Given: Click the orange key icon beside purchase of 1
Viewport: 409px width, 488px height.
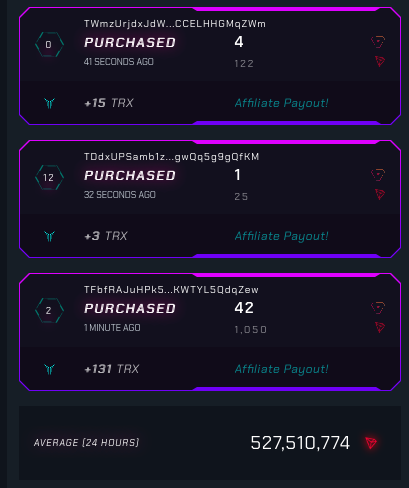Looking at the screenshot, I should (x=378, y=175).
